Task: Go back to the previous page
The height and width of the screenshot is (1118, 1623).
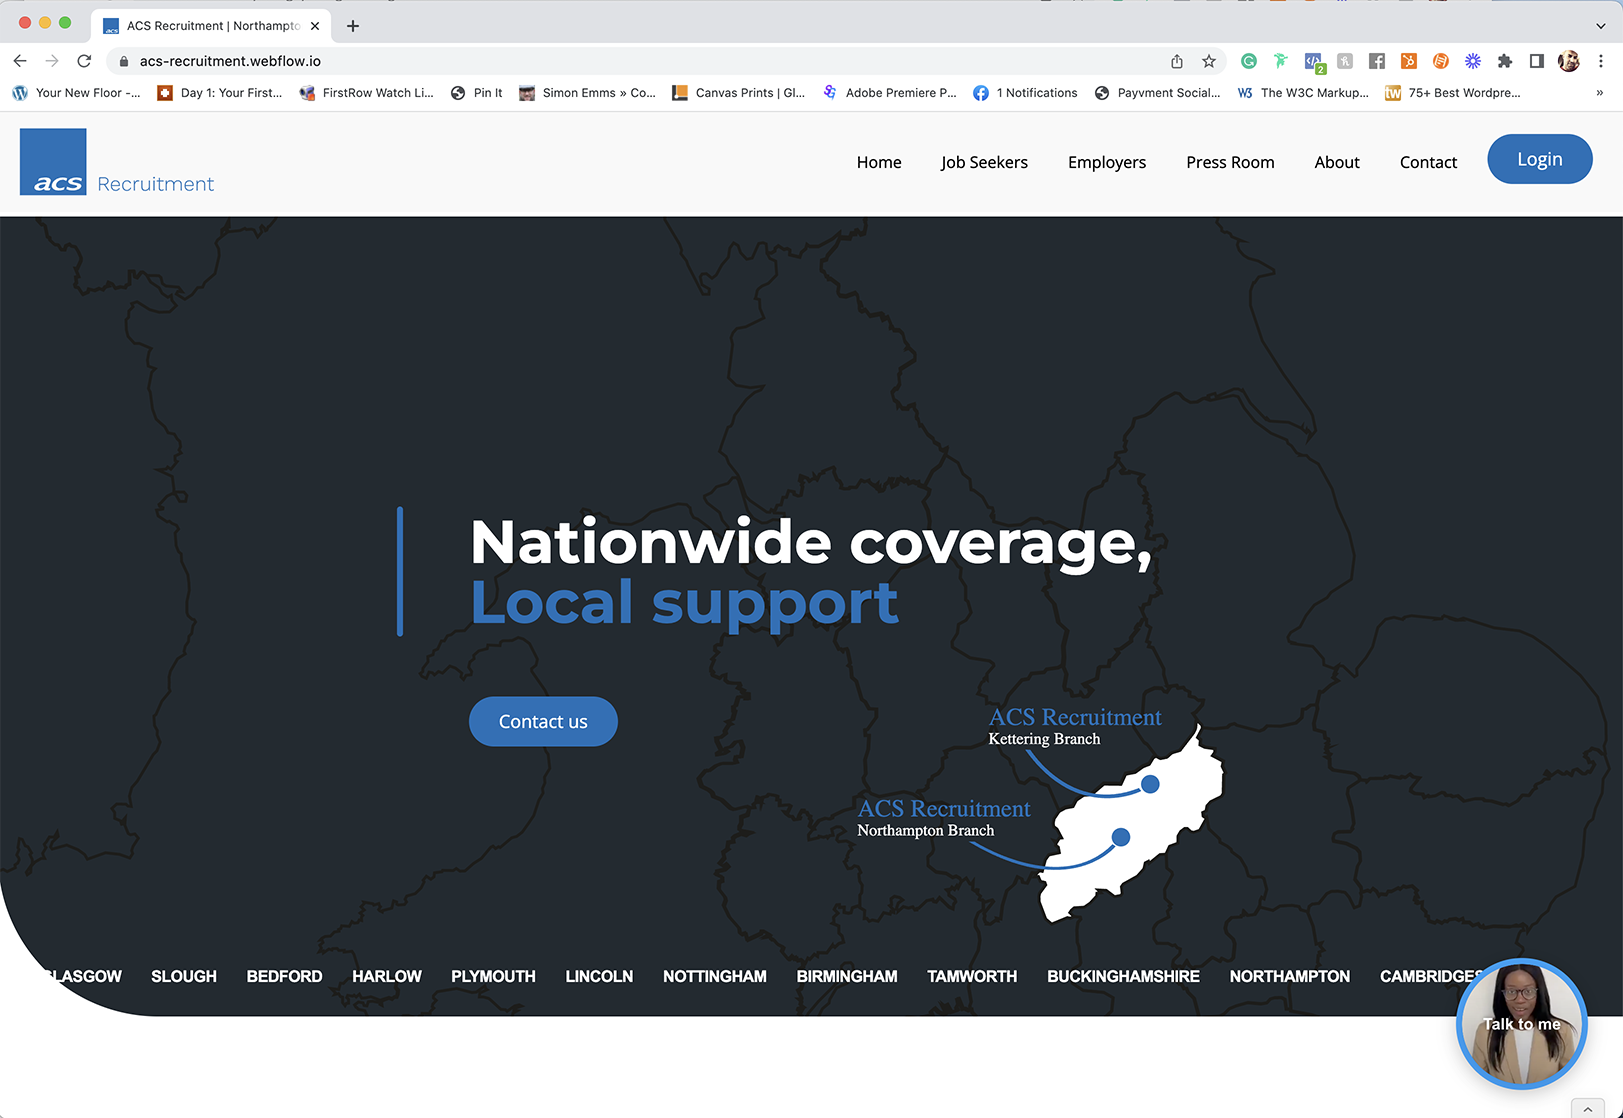Action: coord(20,61)
